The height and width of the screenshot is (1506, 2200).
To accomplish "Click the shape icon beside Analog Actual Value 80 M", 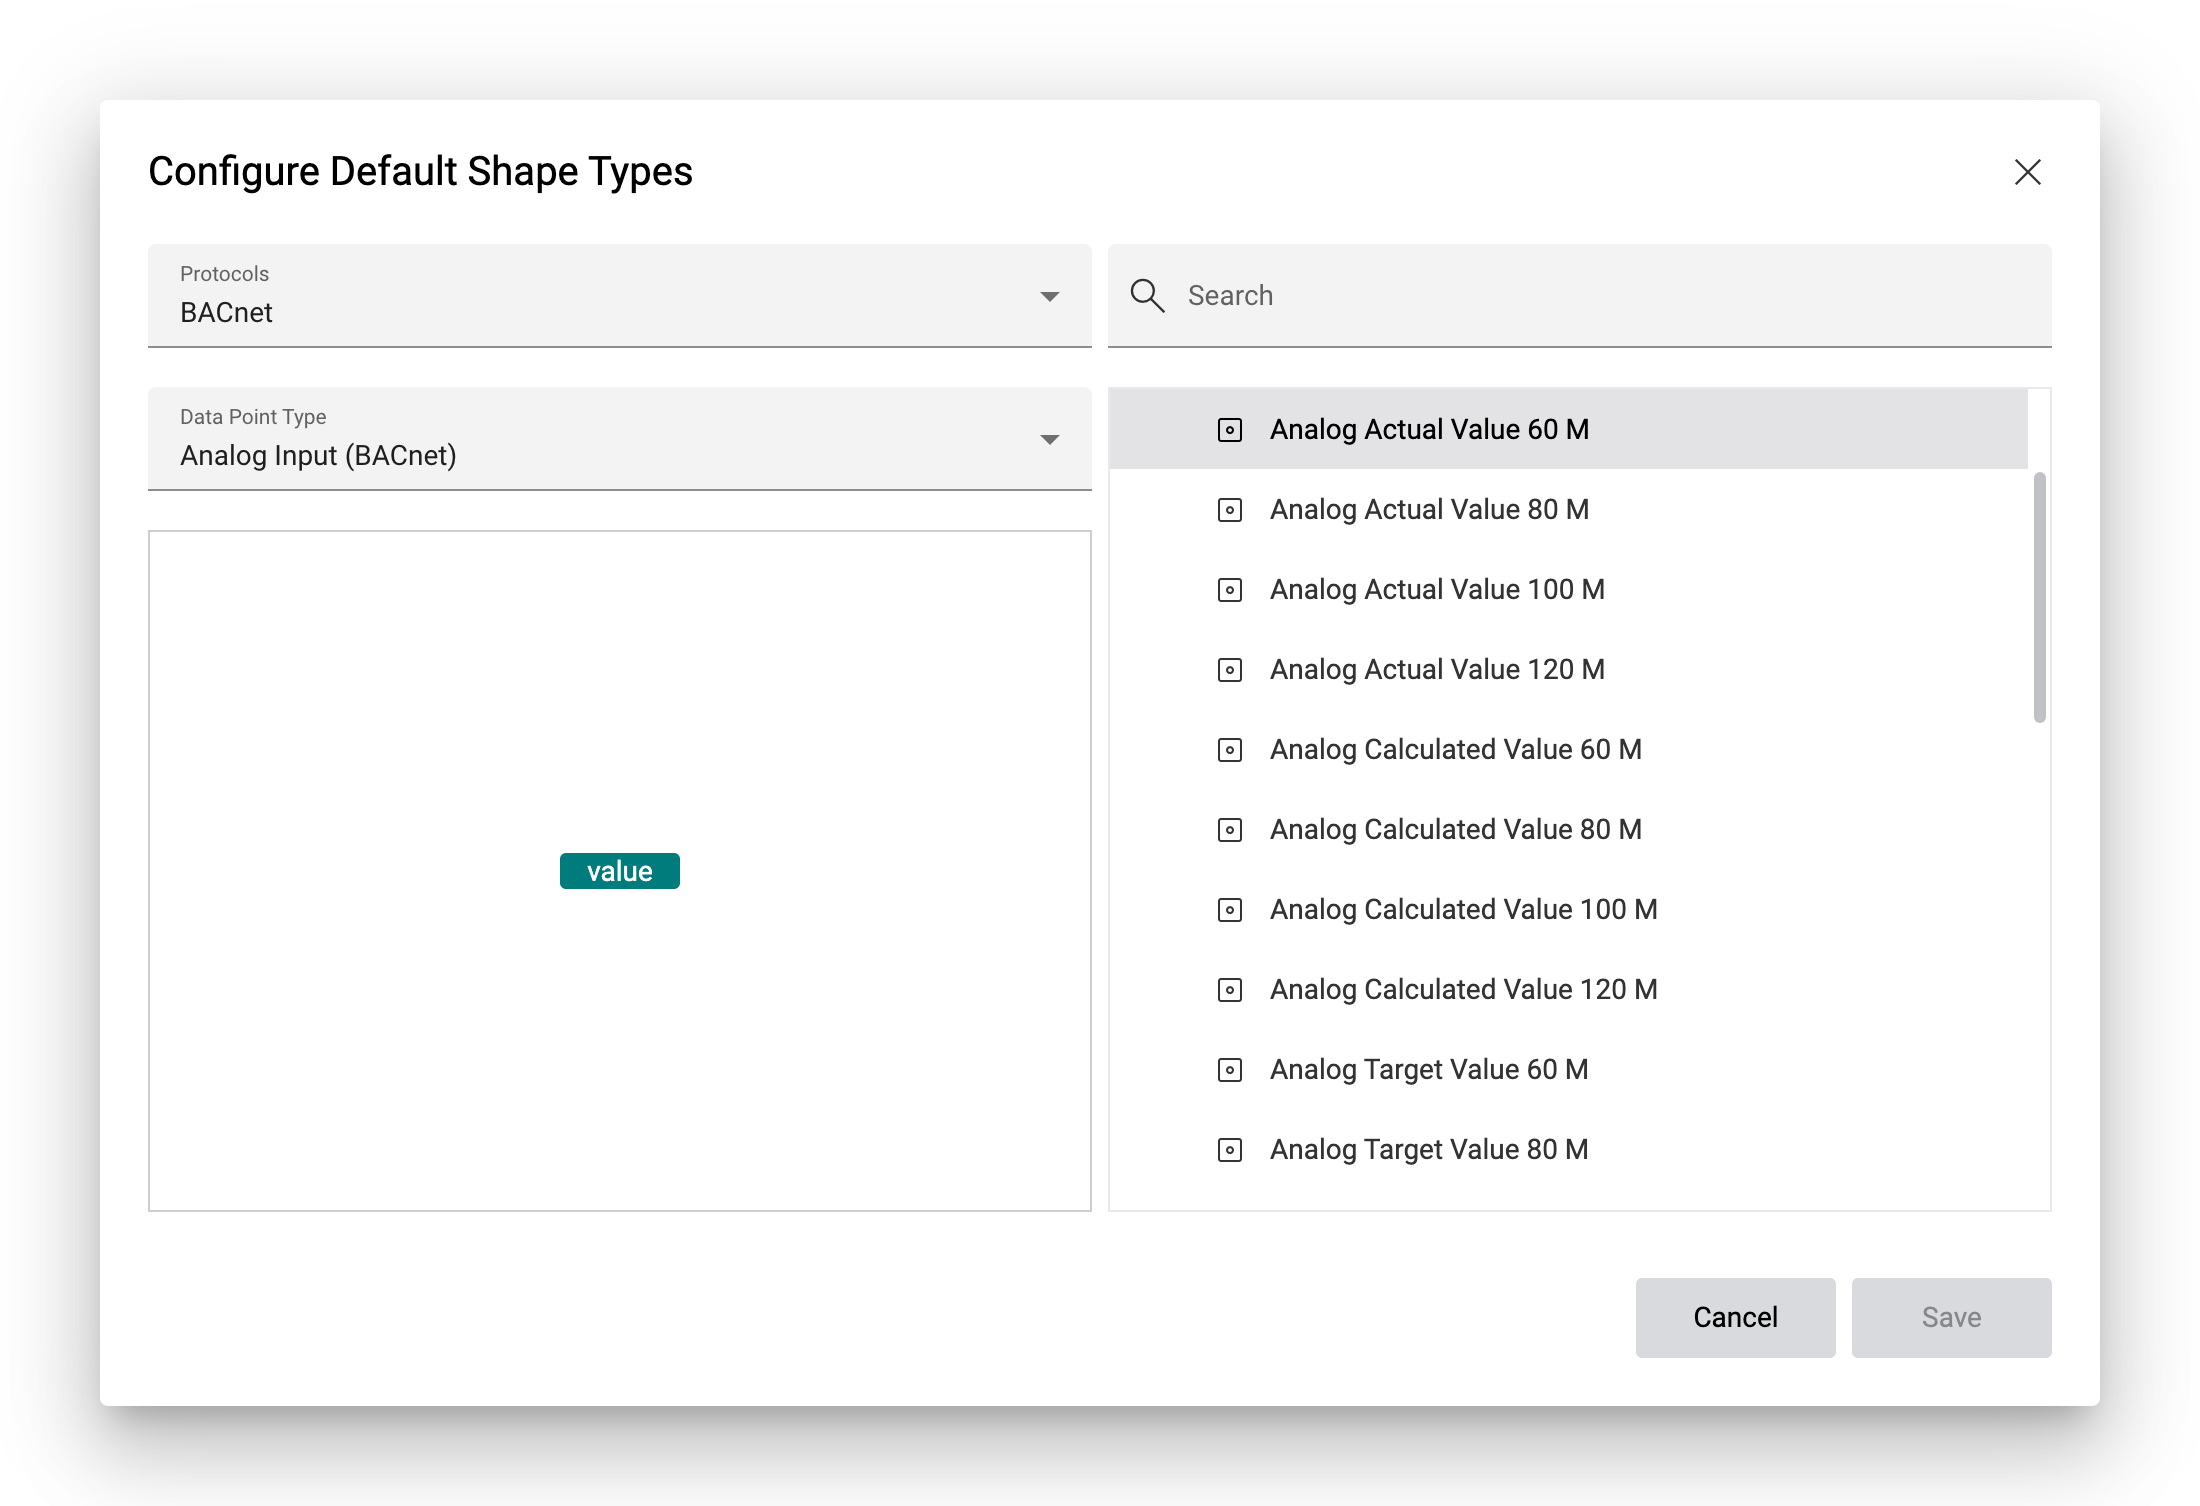I will click(x=1229, y=510).
